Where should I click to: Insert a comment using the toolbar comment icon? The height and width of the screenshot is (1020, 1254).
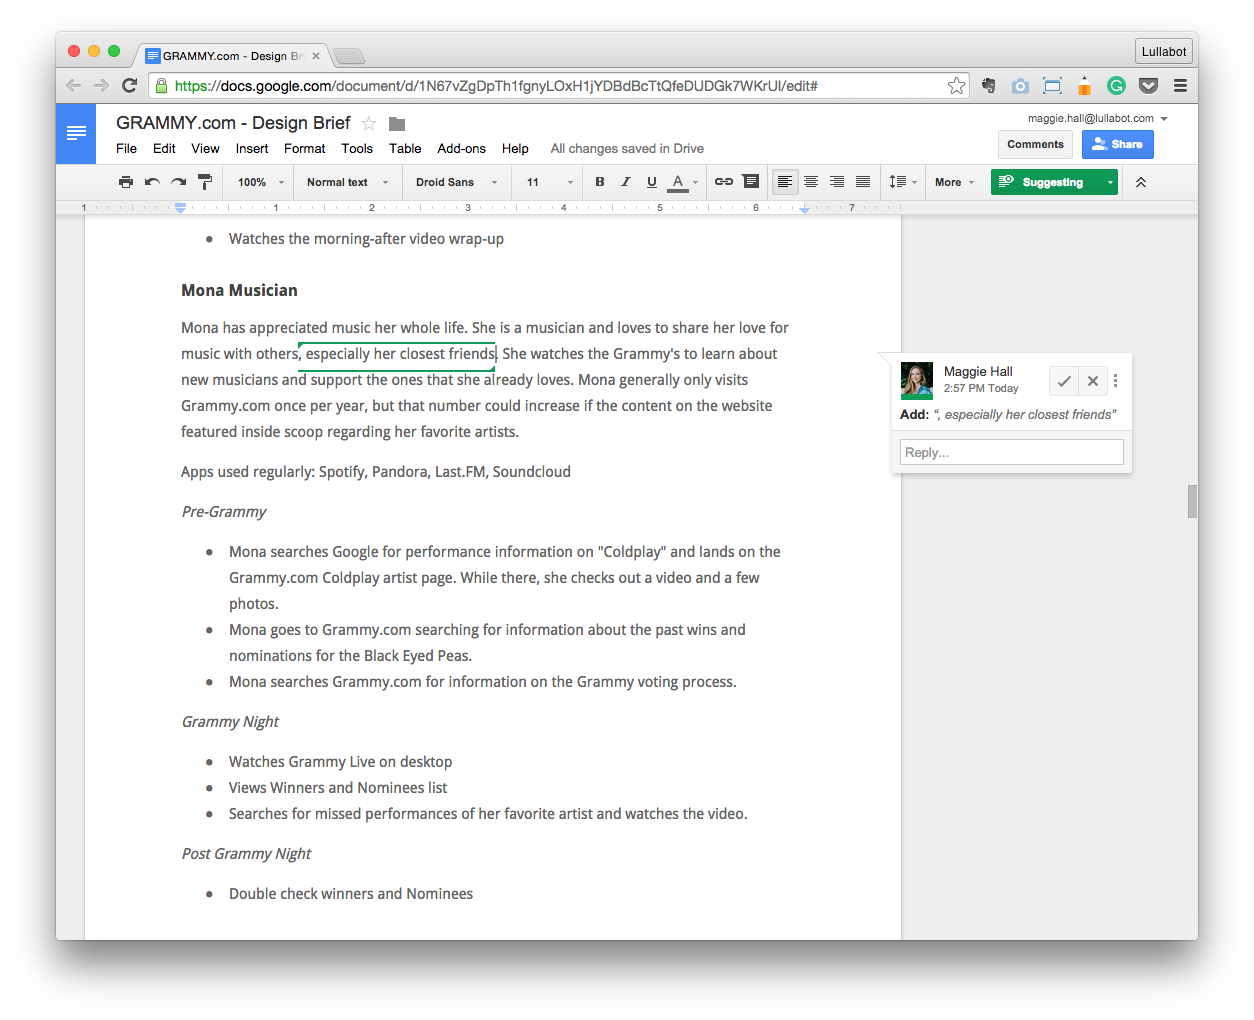[x=751, y=182]
